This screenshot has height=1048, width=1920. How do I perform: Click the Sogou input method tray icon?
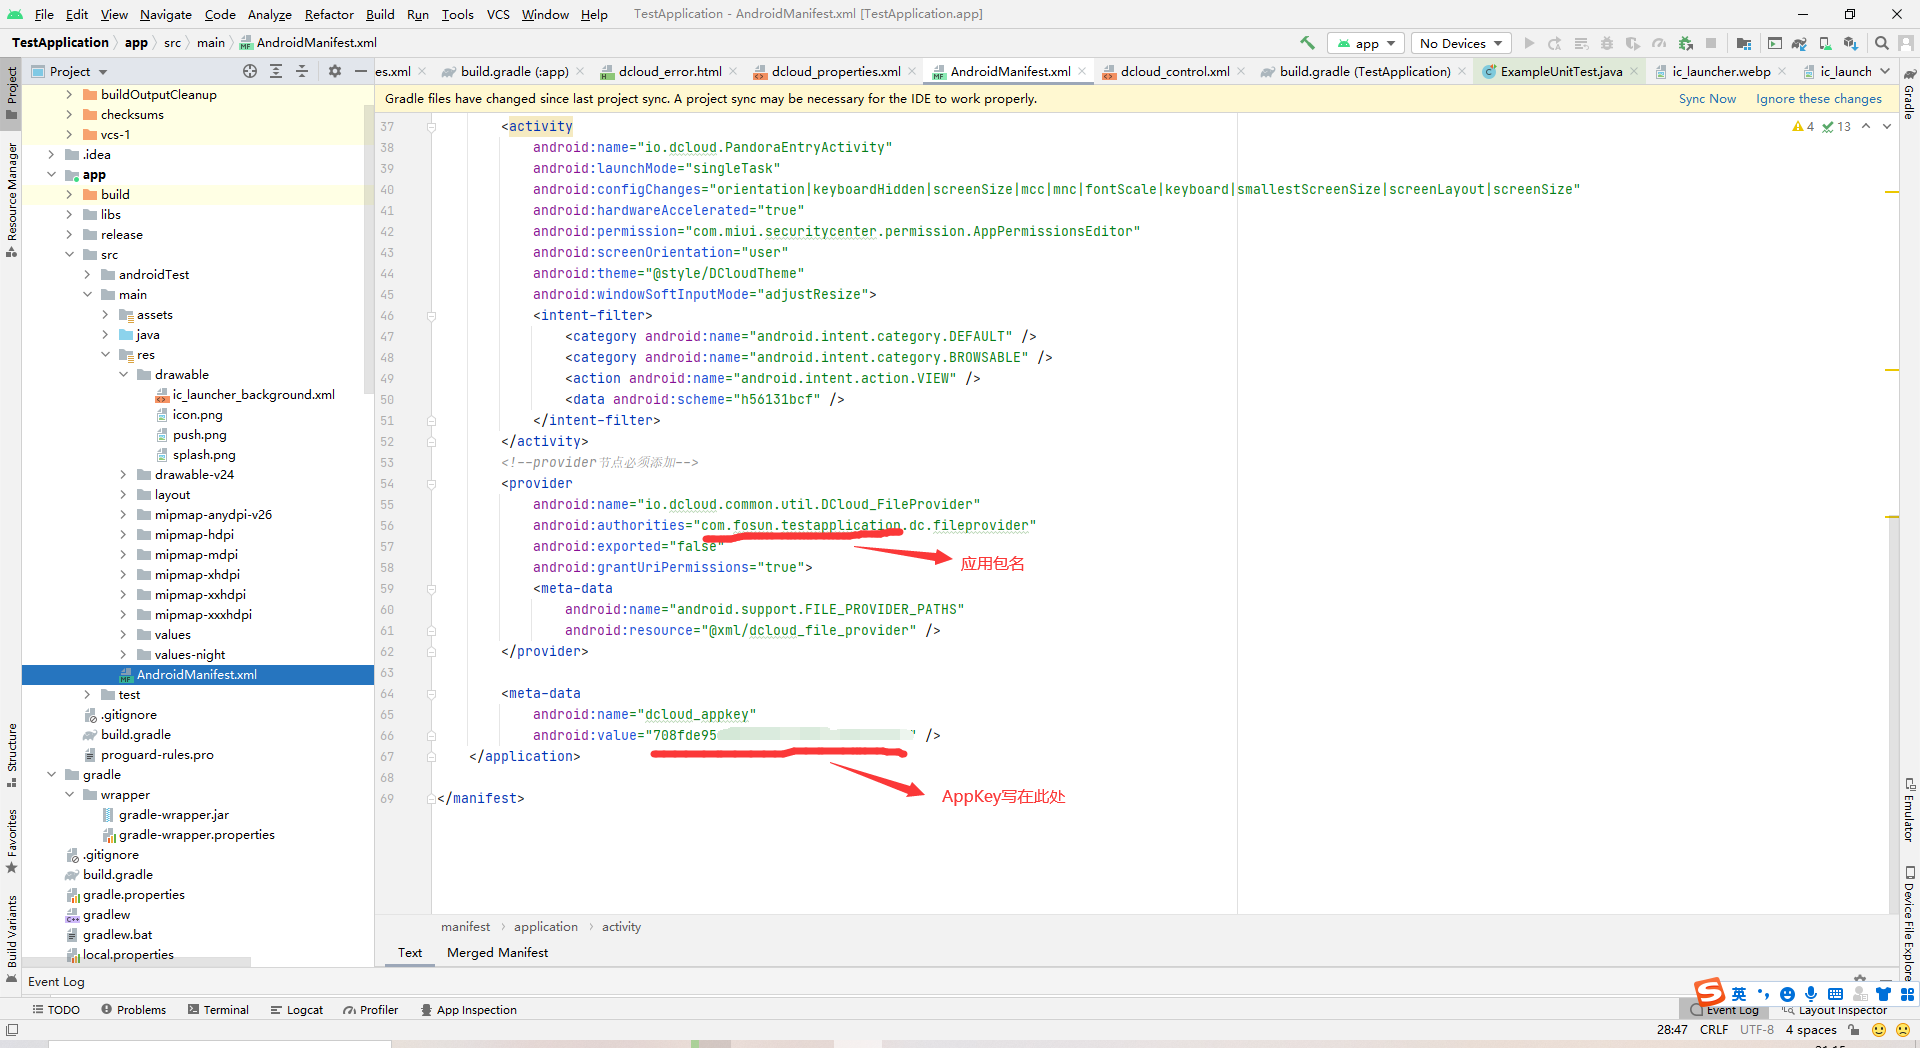click(1710, 992)
